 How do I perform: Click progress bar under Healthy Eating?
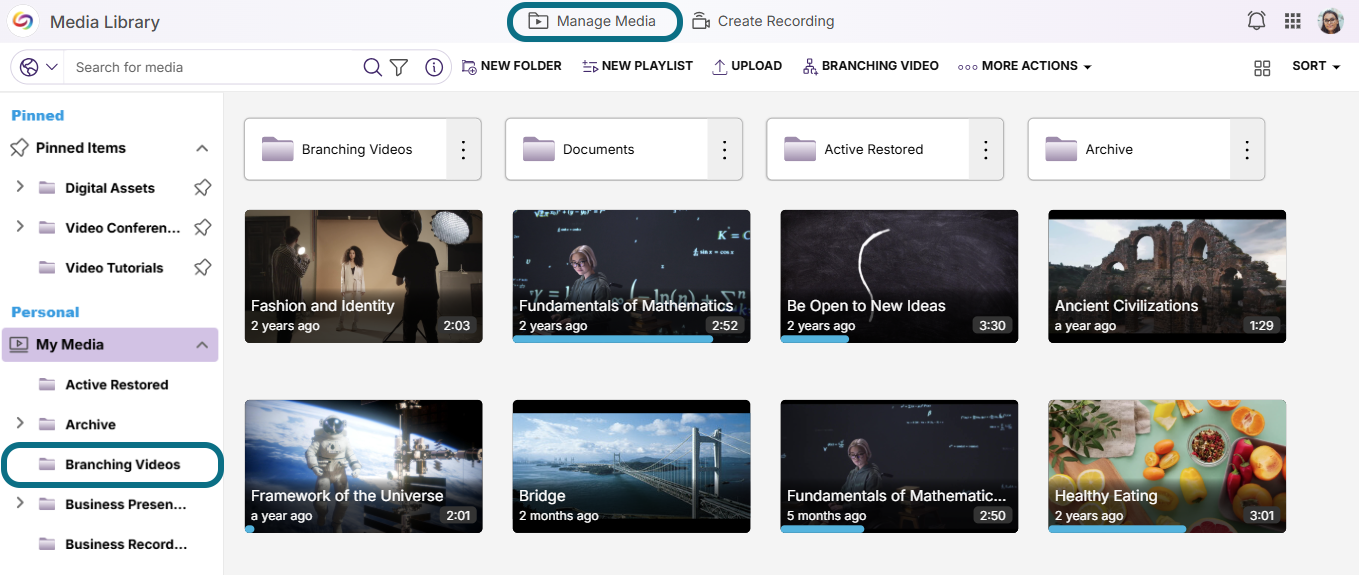click(x=1117, y=529)
